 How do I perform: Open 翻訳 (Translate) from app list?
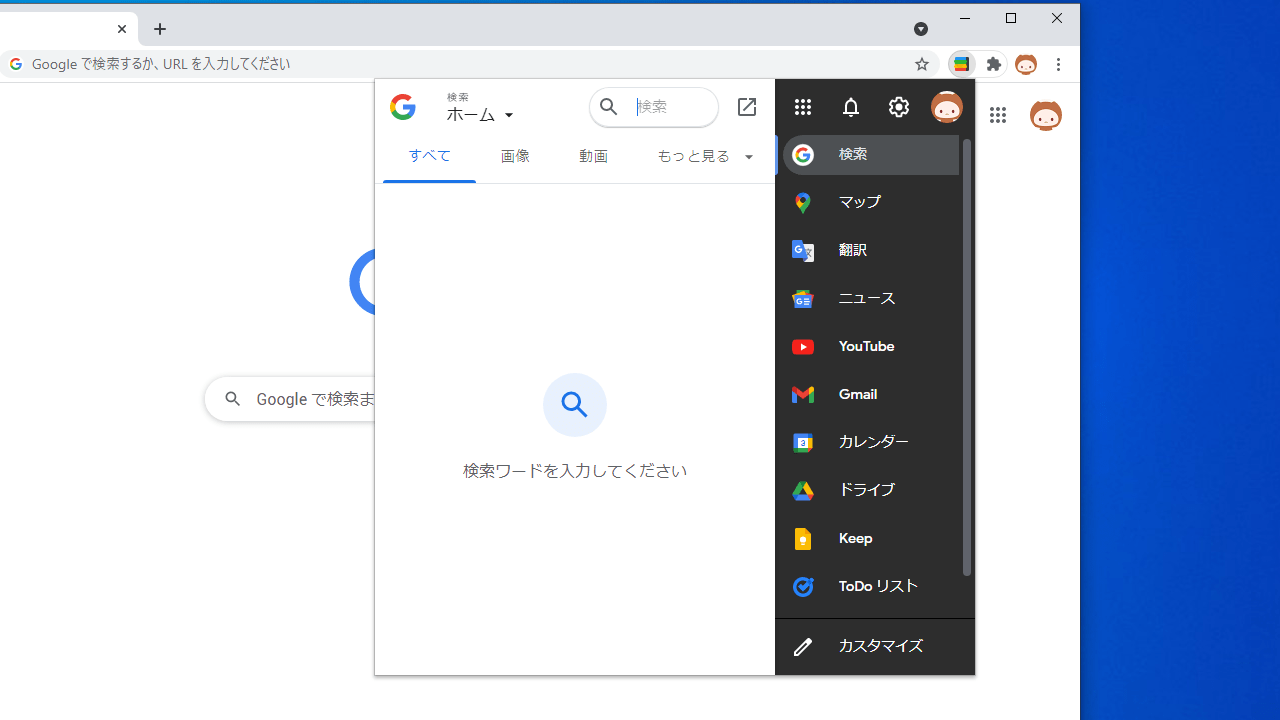pyautogui.click(x=871, y=250)
